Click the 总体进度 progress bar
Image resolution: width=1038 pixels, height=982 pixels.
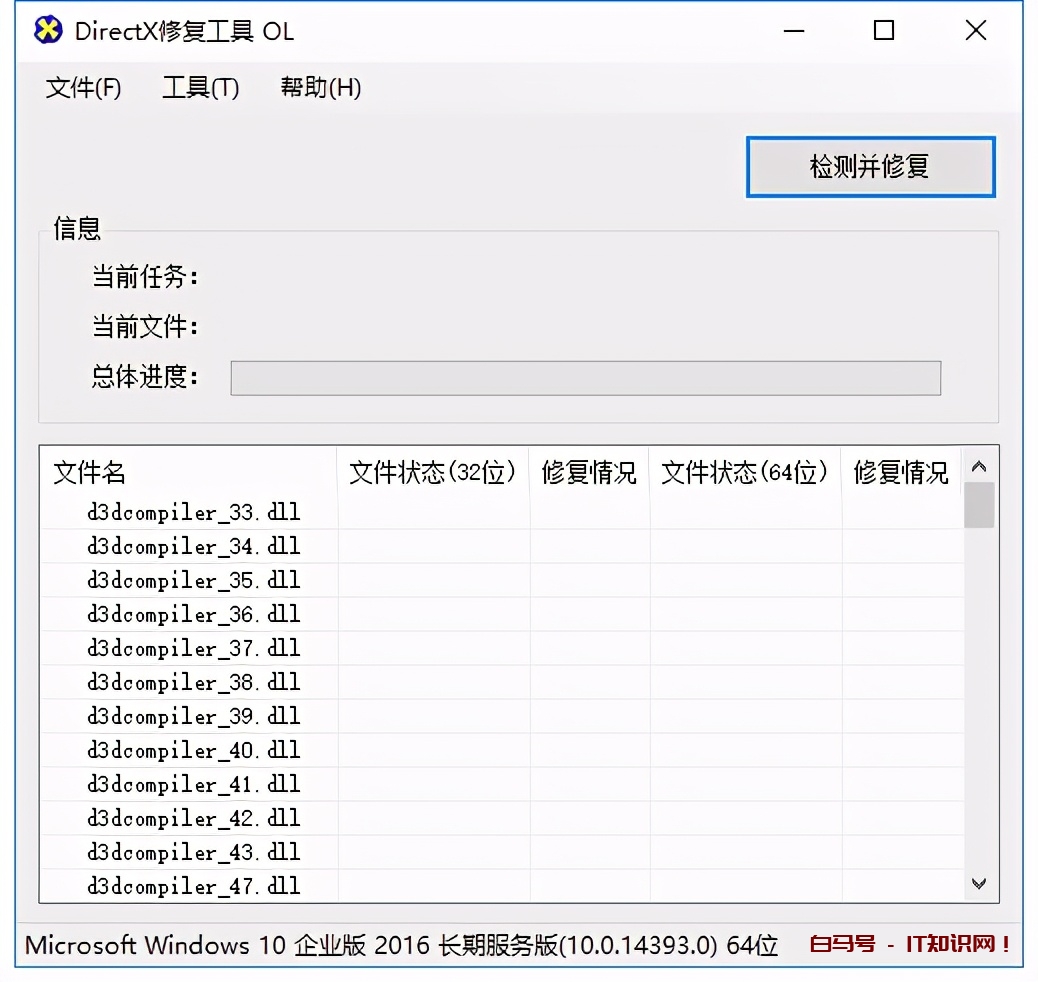click(x=585, y=378)
